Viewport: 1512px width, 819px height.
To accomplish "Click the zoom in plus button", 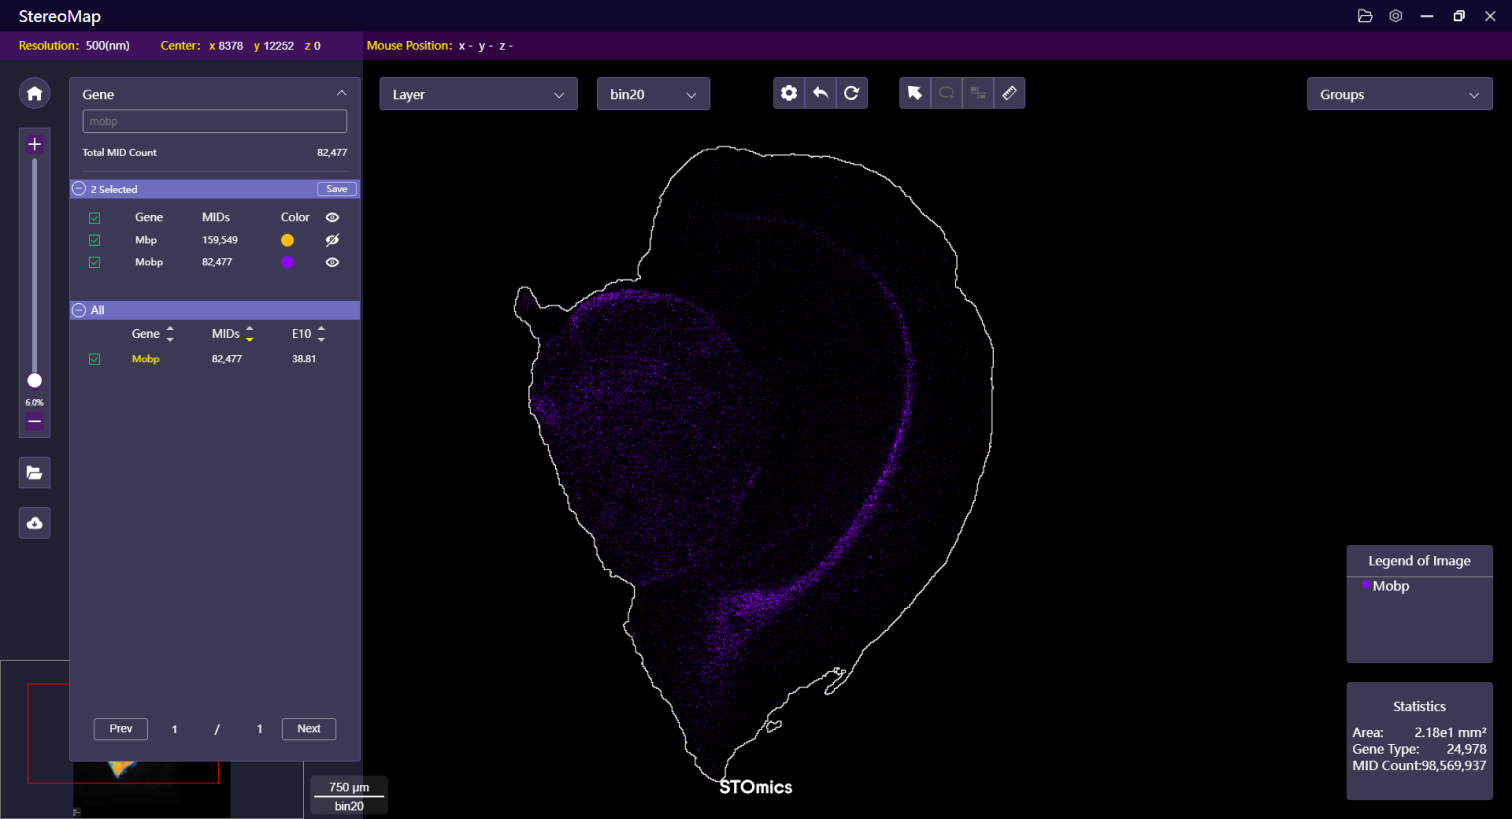I will (x=34, y=144).
